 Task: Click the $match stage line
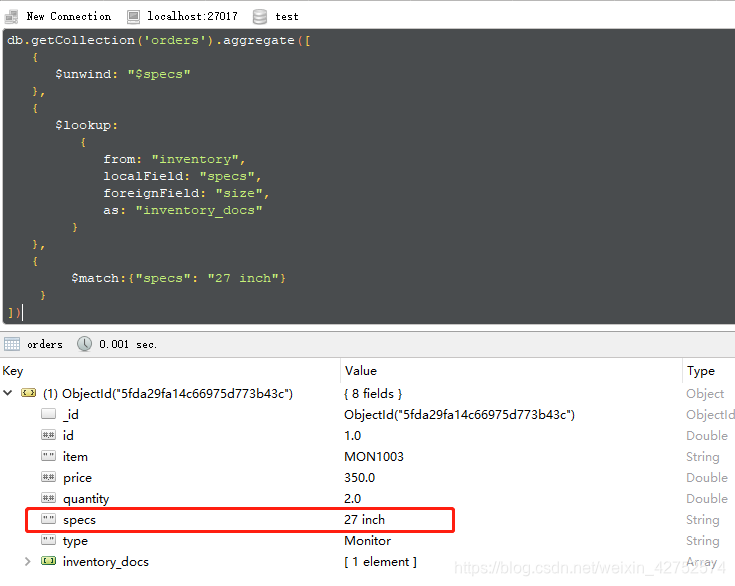coord(178,278)
